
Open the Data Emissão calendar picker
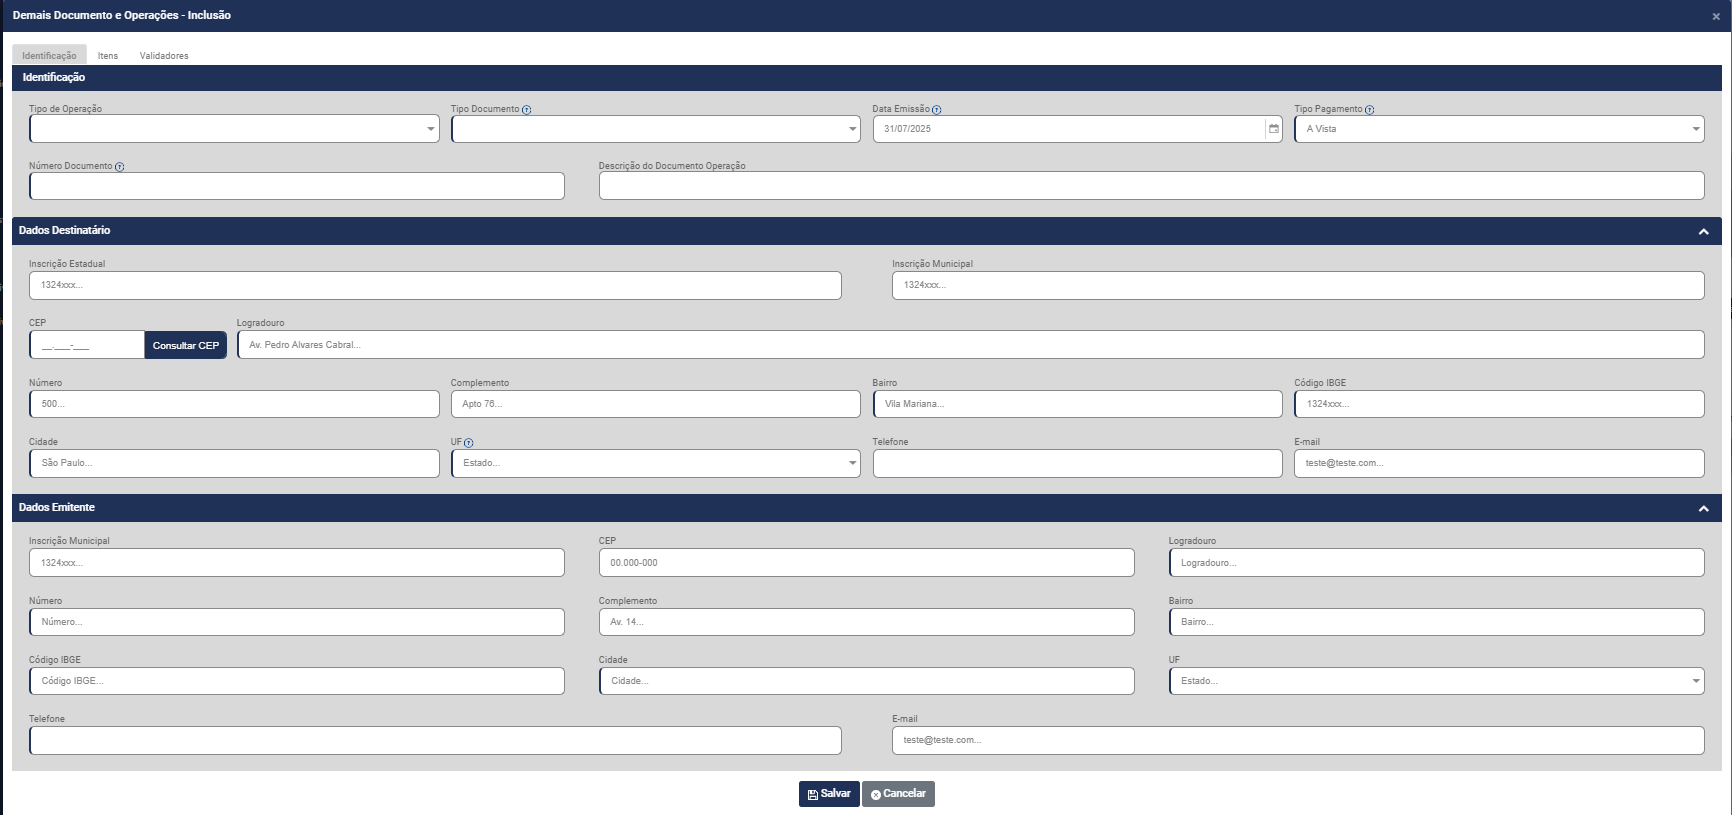(x=1274, y=129)
